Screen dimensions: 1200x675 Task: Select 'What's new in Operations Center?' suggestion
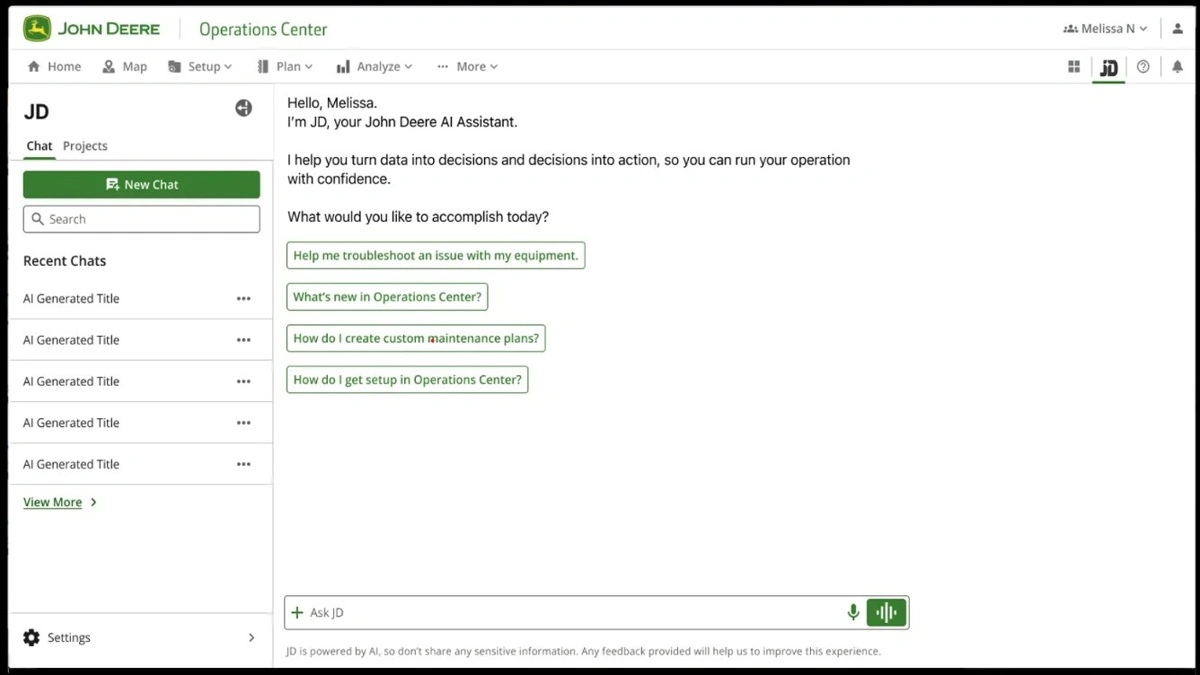tap(387, 297)
